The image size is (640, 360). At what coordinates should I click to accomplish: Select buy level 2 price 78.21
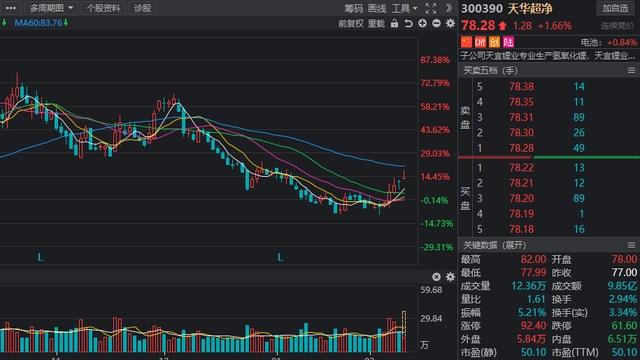[521, 183]
